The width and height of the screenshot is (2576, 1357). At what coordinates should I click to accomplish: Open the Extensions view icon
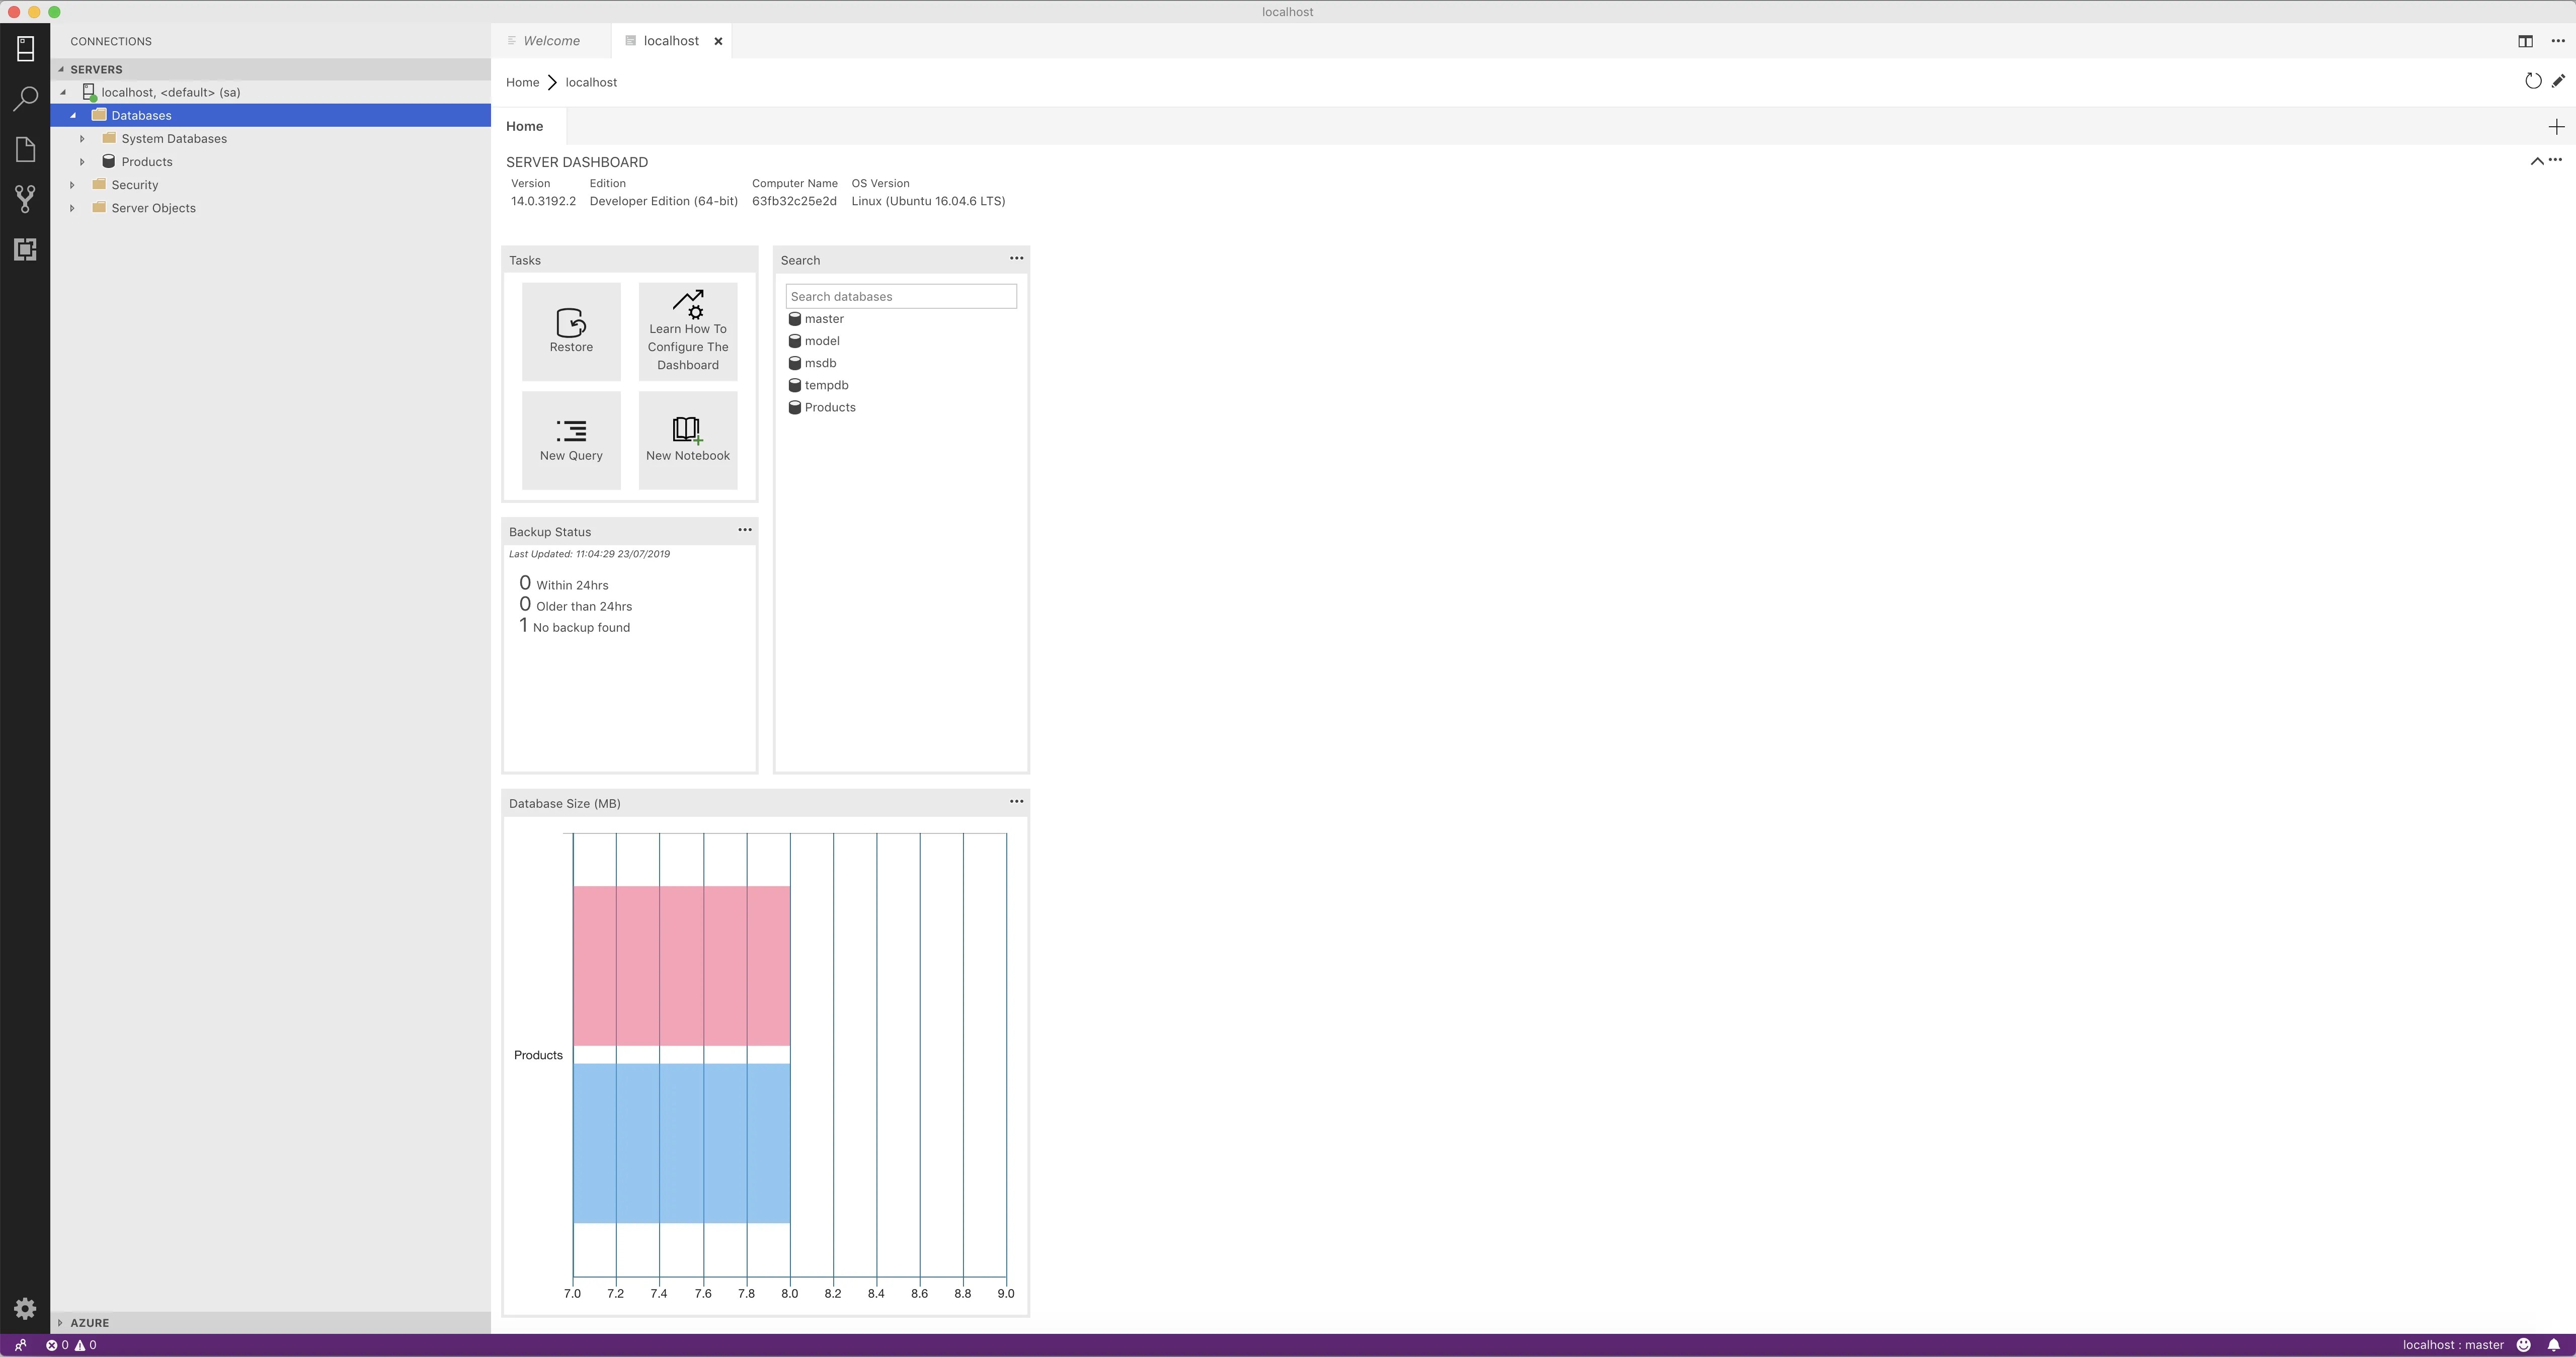[x=25, y=249]
